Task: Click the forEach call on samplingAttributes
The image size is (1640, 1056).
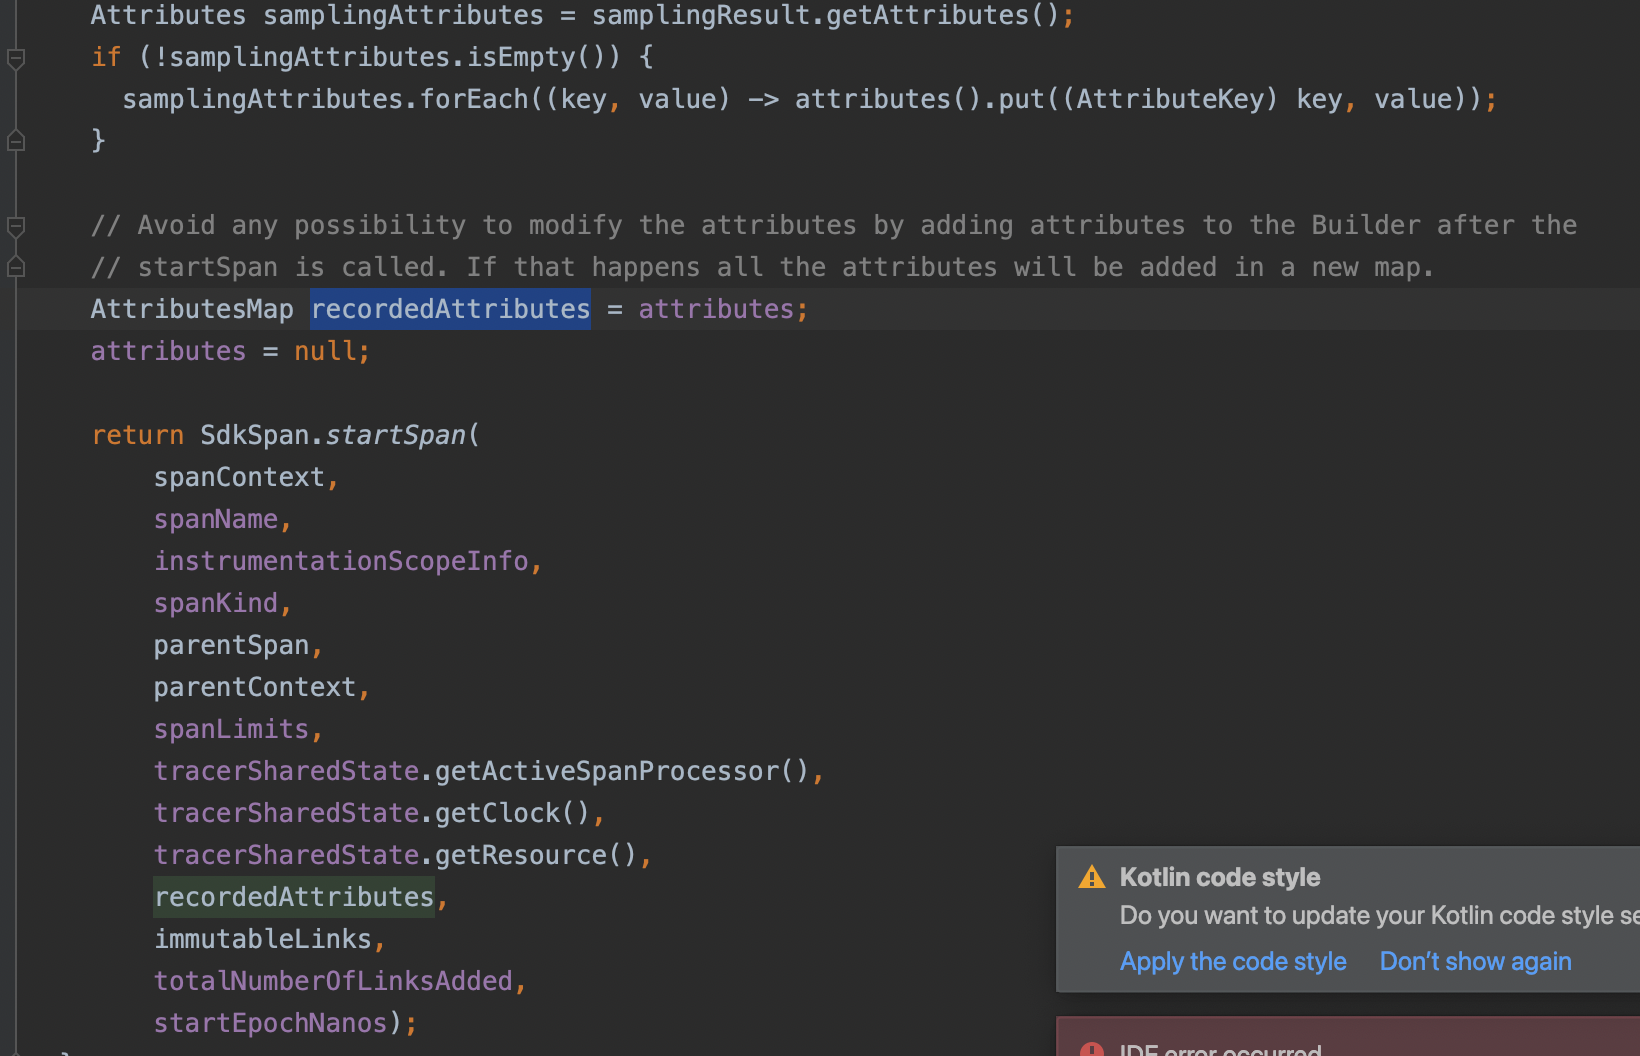Action: 474,99
